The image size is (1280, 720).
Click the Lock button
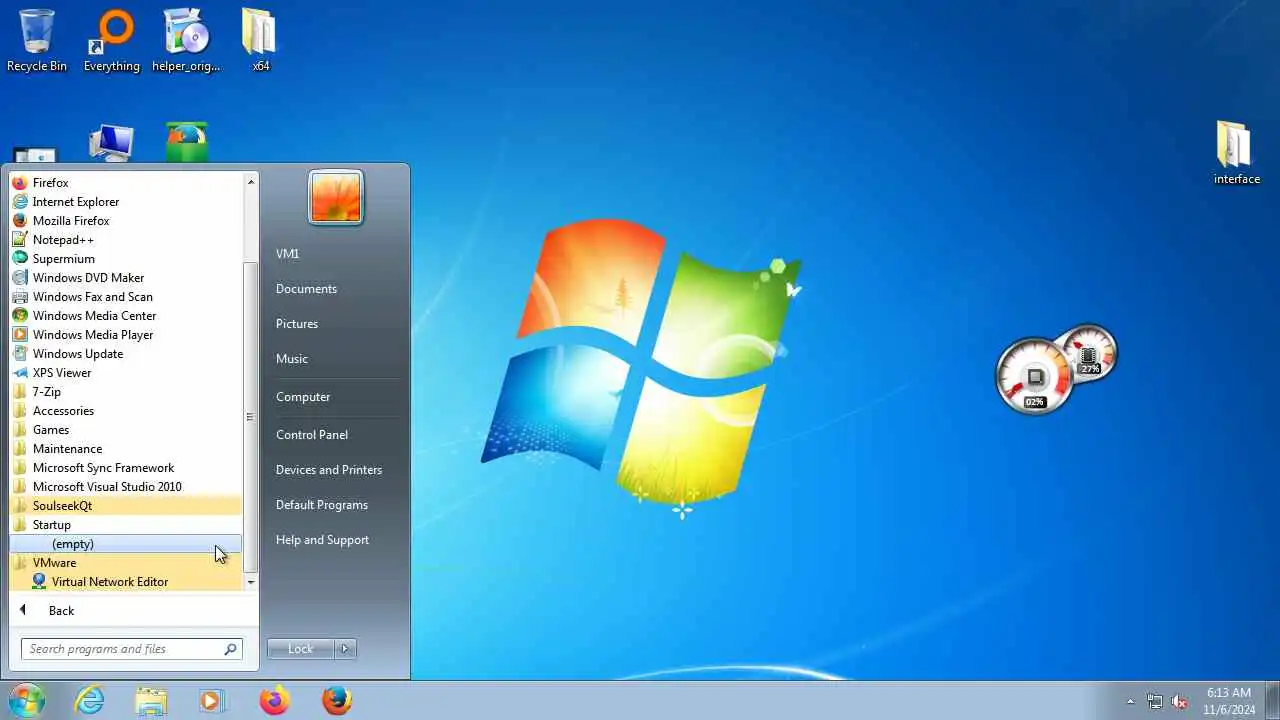tap(301, 649)
